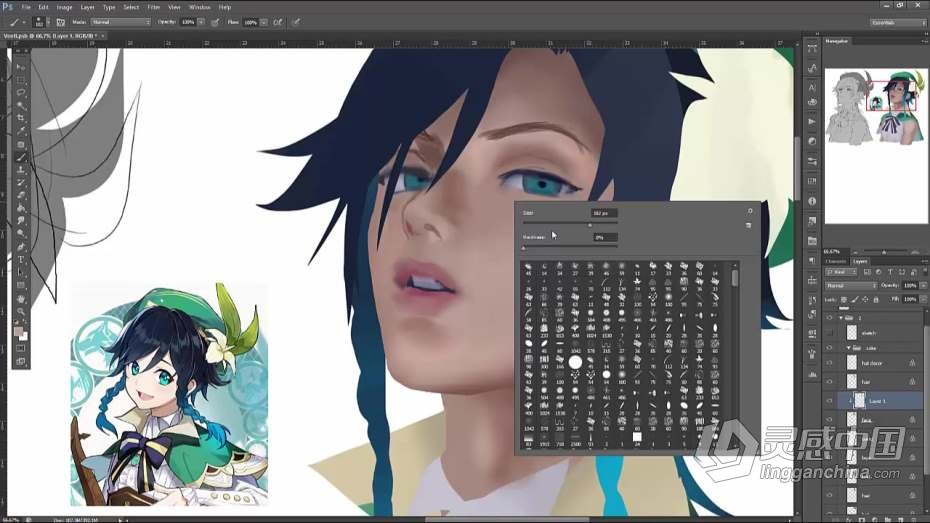
Task: Toggle lock transparent pixels
Action: point(843,299)
